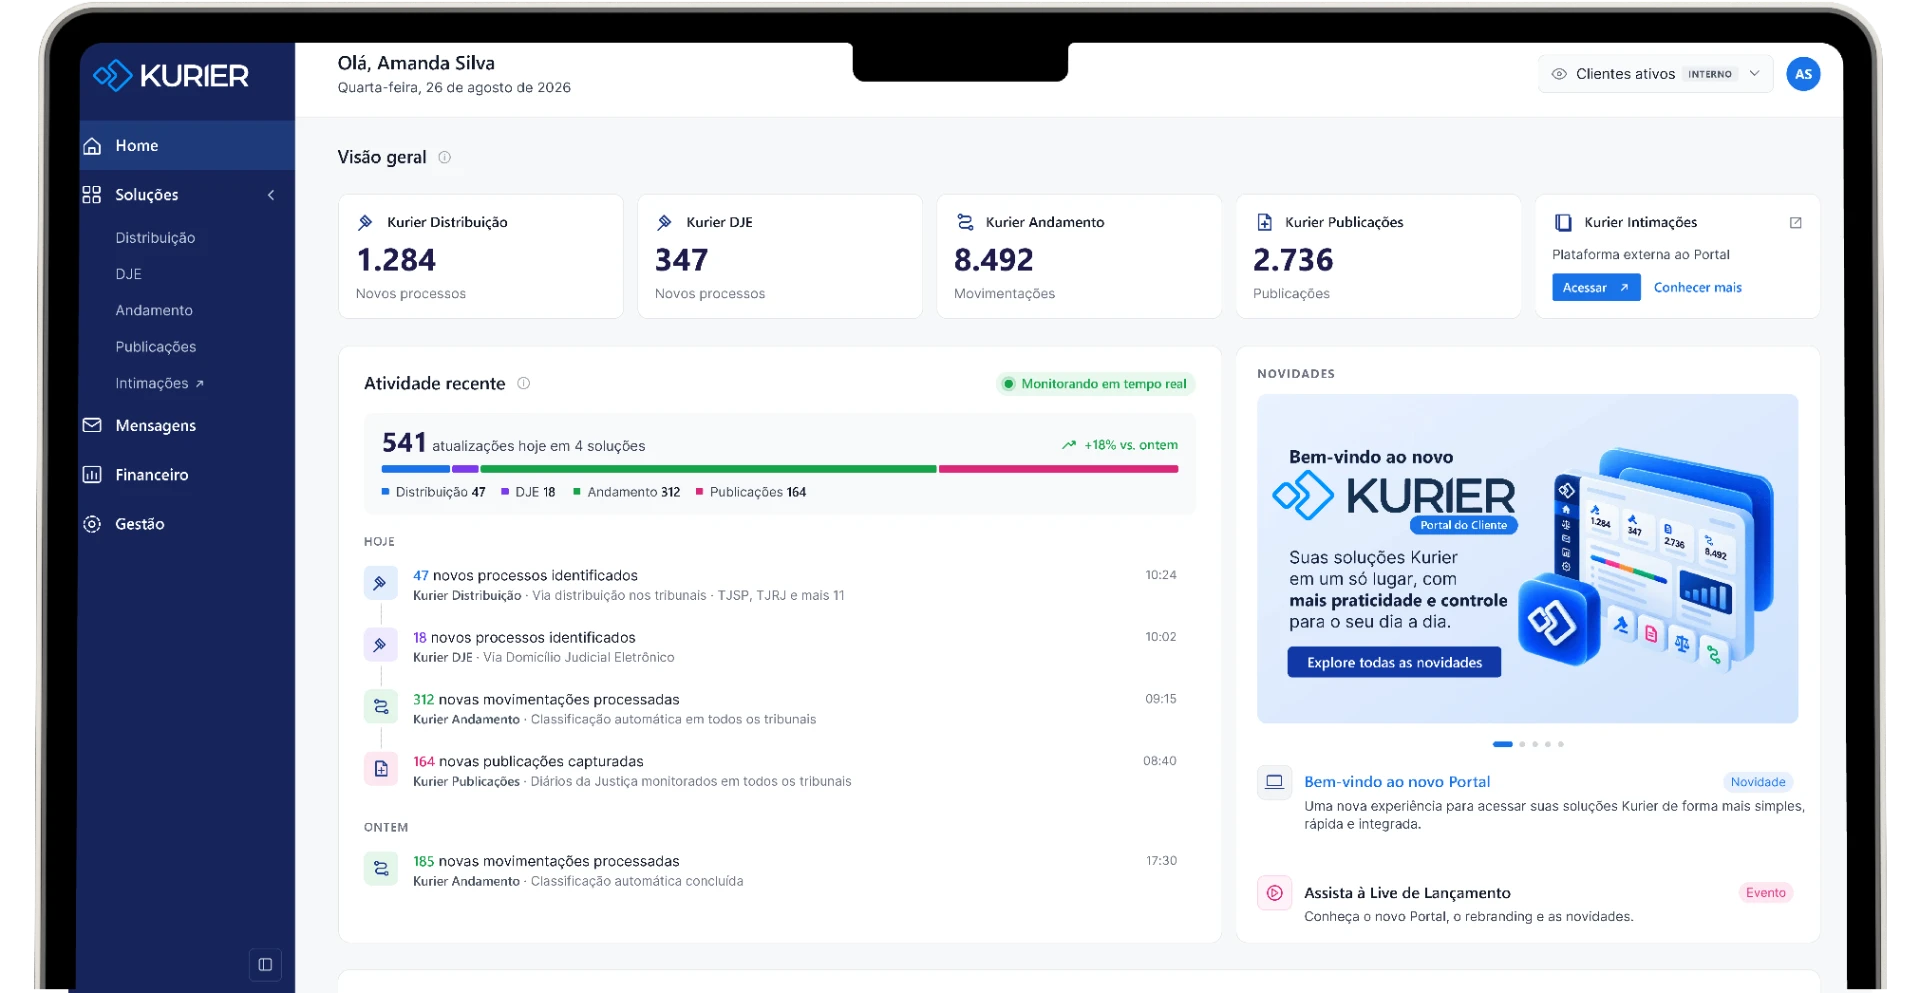Click green Andamento segment of progress bar
This screenshot has width=1920, height=993.
point(708,469)
